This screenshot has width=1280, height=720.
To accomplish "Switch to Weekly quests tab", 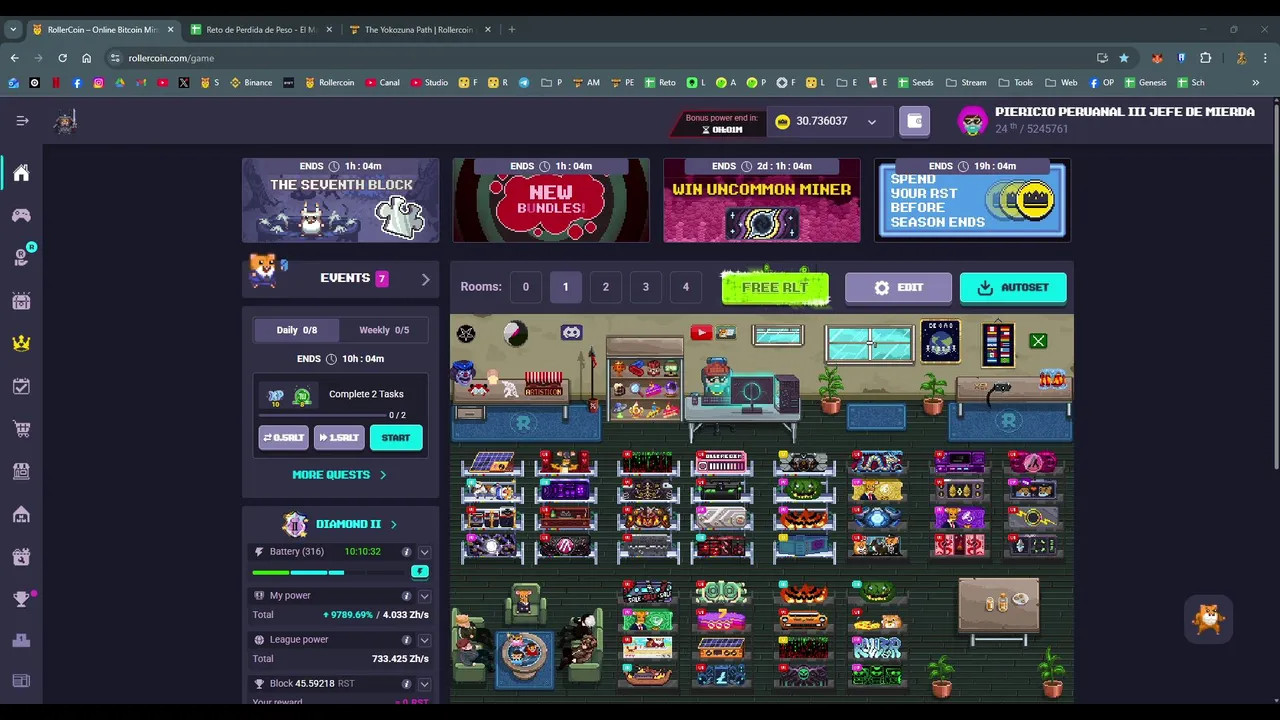I will 384,330.
